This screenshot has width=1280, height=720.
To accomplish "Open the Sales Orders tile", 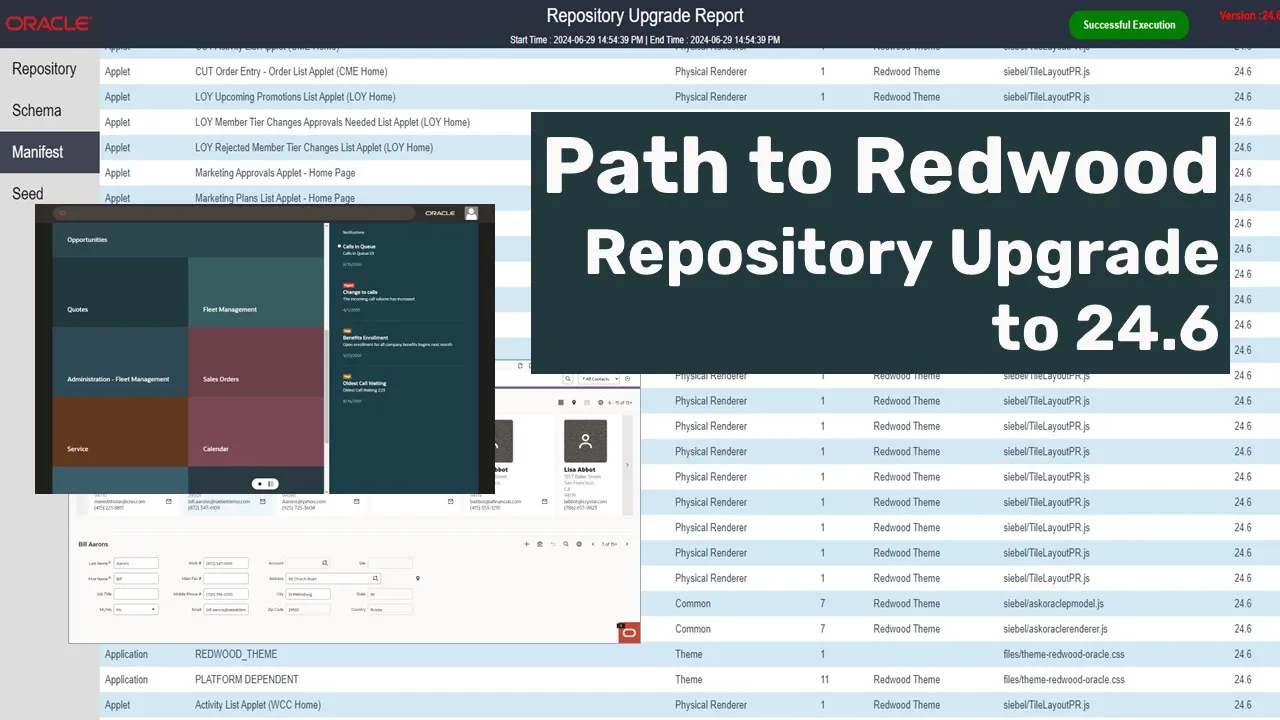I will point(256,362).
